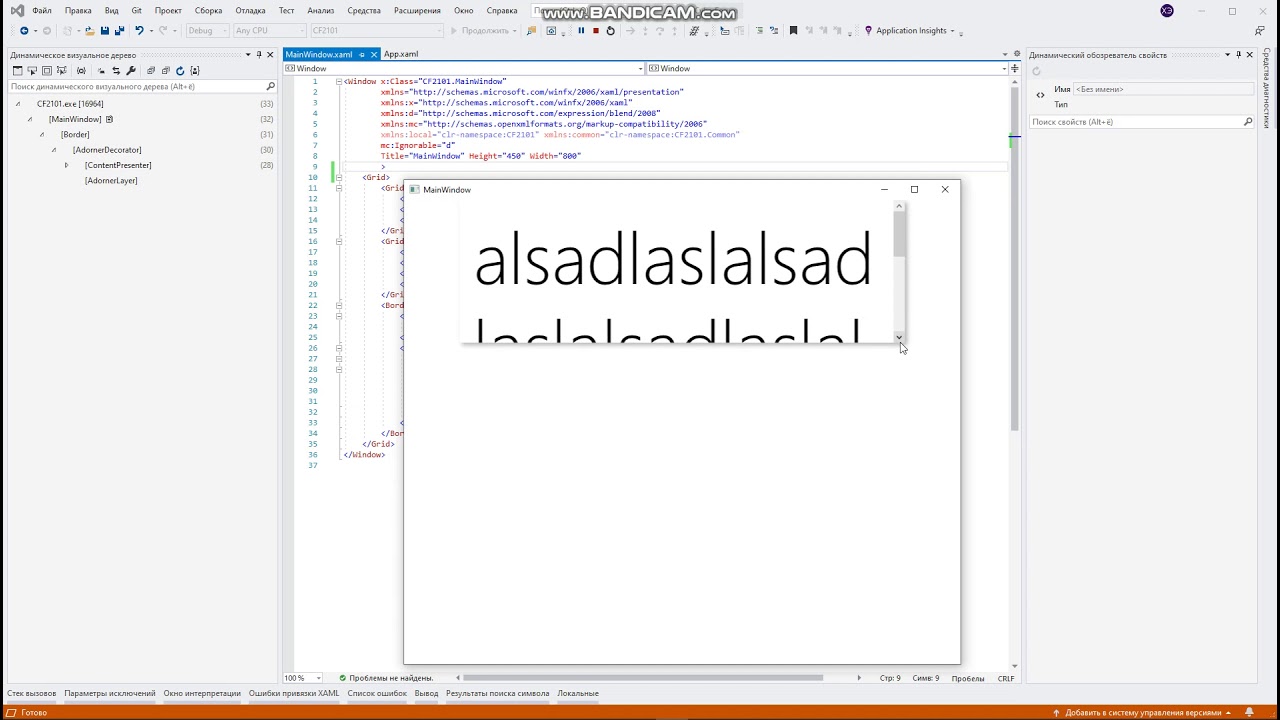Click the Application Insights lightbulb icon
This screenshot has height=720, width=1280.
pos(868,31)
